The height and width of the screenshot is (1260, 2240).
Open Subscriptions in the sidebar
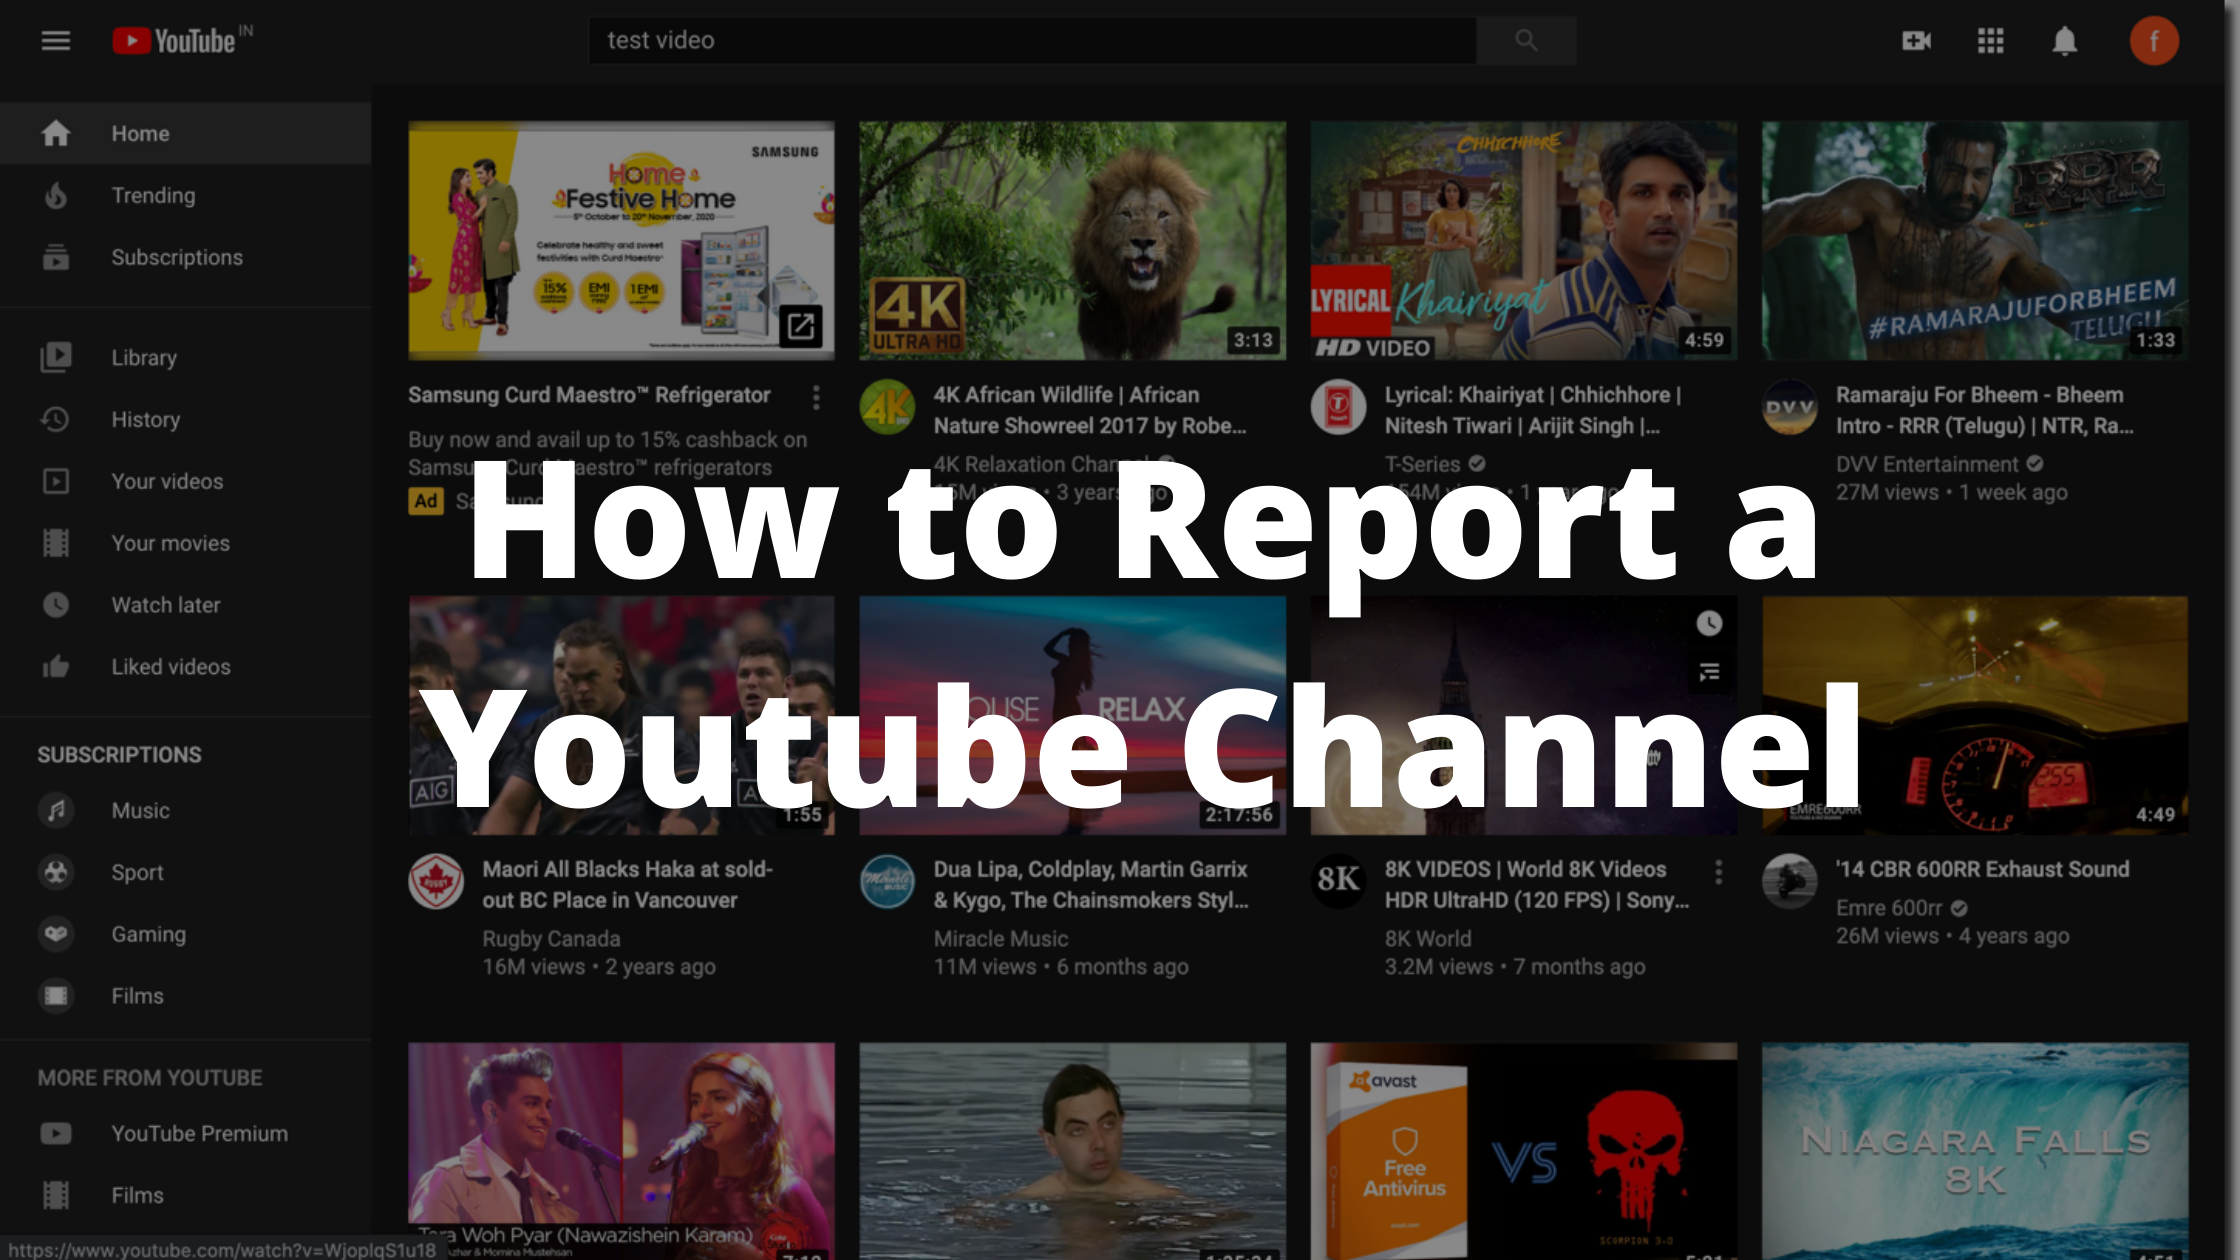[186, 257]
